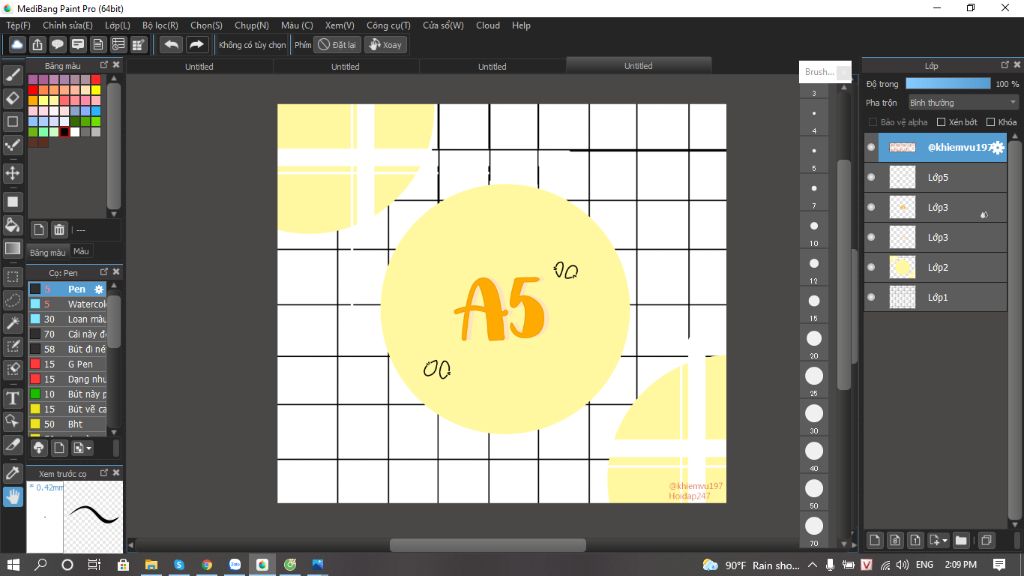
Task: Adjust the Độ trong opacity slider
Action: tap(948, 84)
